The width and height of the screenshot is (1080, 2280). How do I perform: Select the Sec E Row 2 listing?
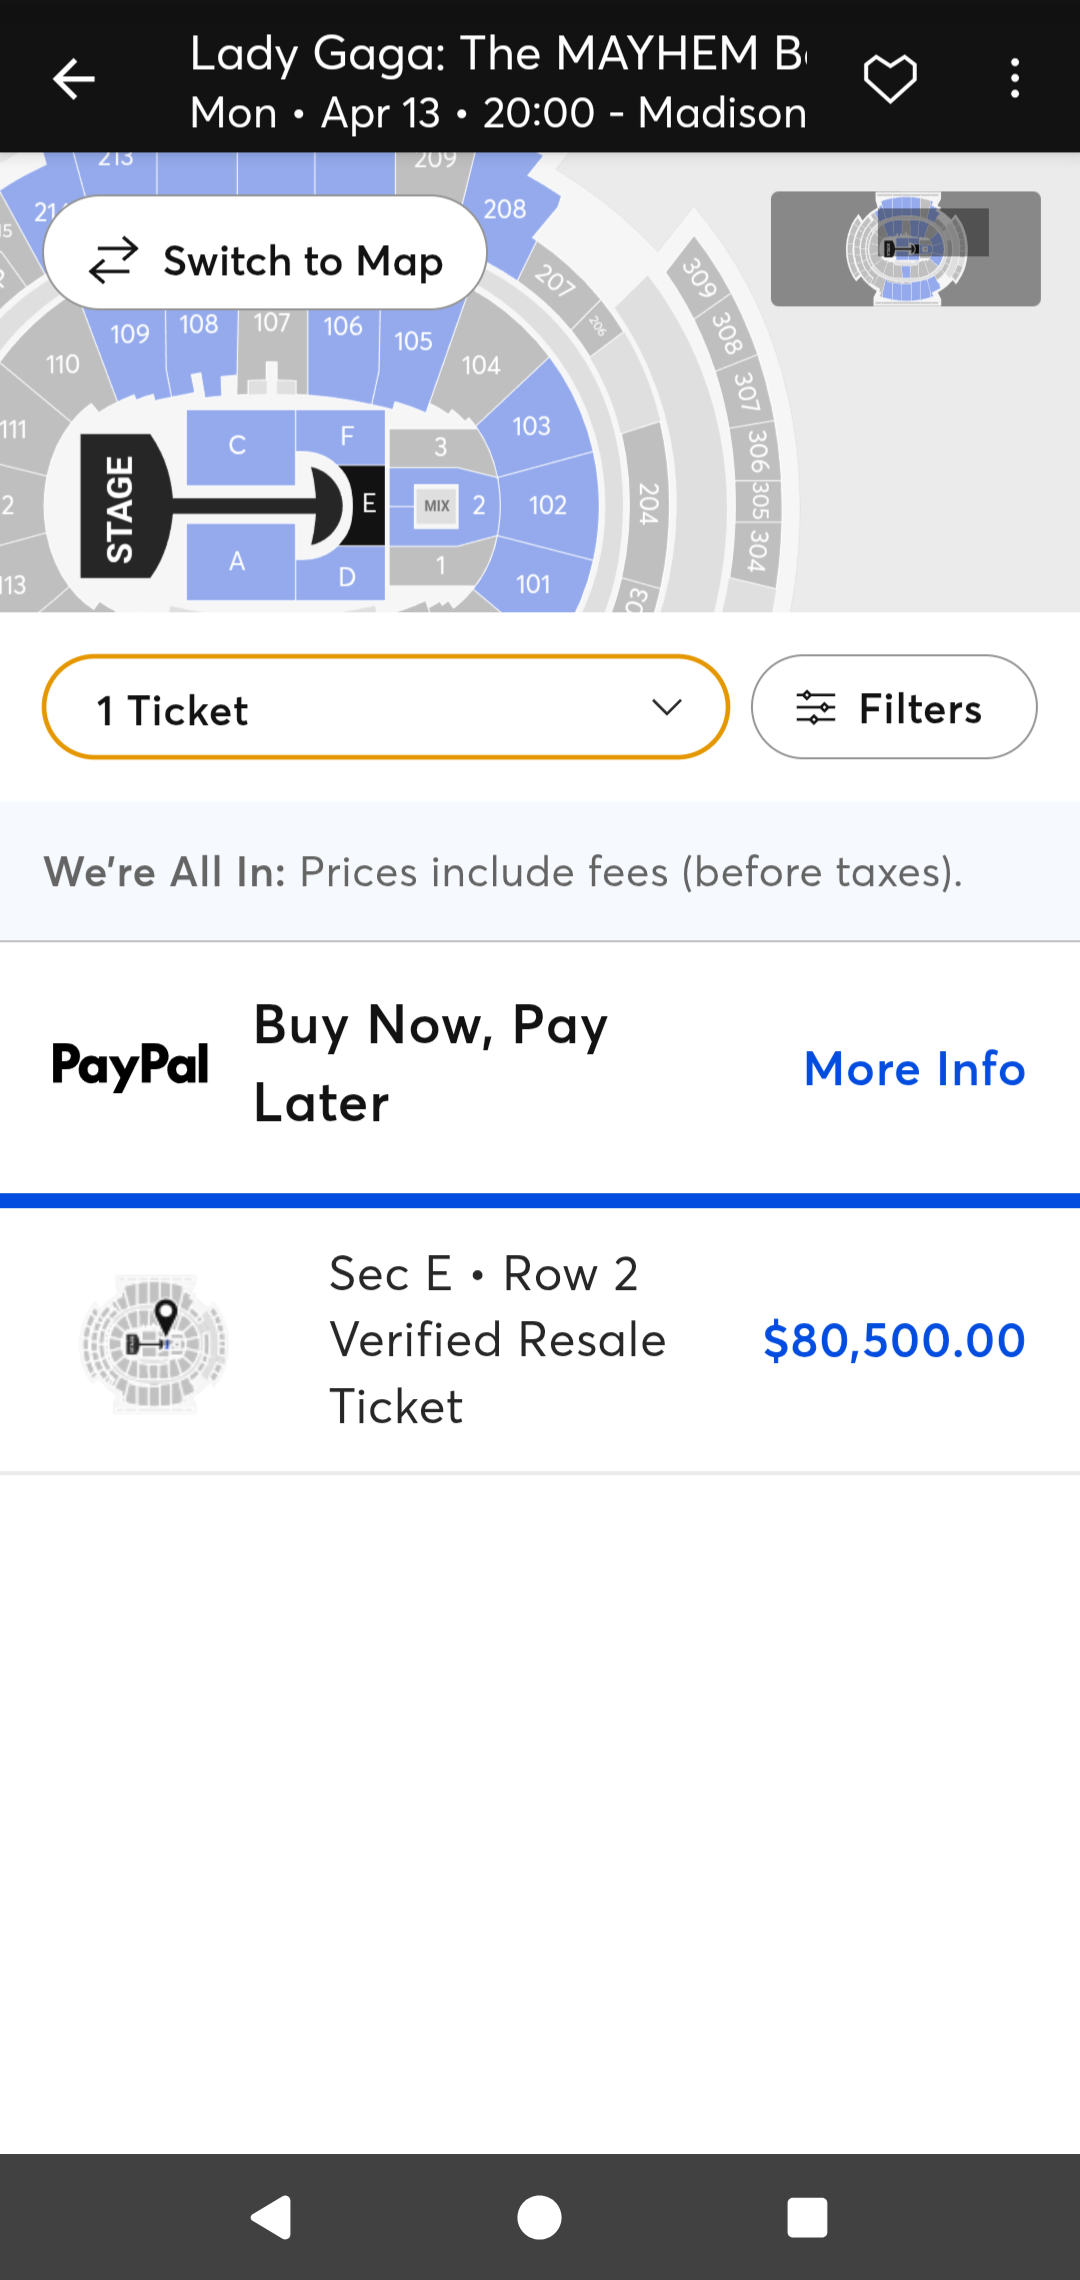[540, 1340]
